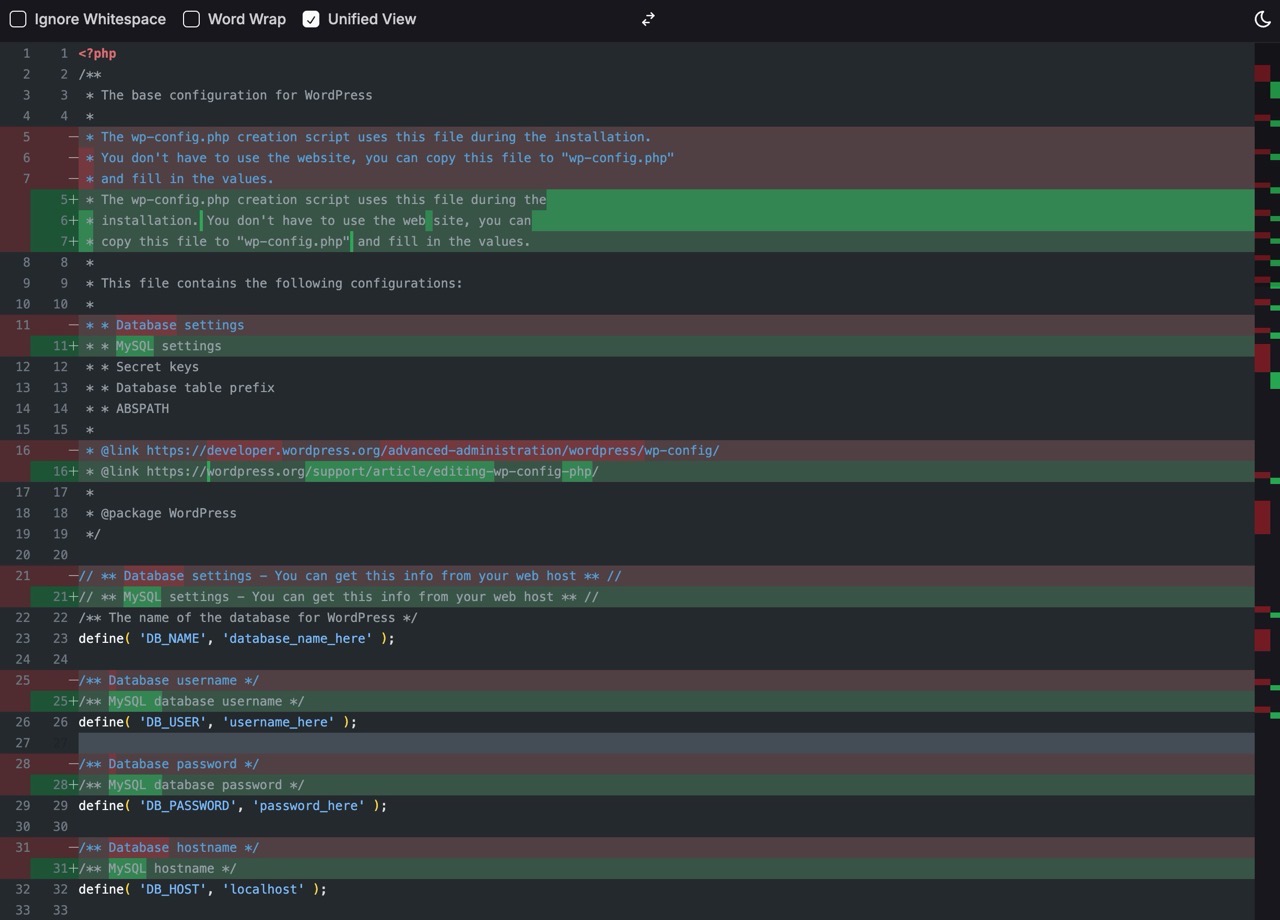Click the added '// ** MySQL settings' comment line
The image size is (1280, 920).
click(627, 597)
